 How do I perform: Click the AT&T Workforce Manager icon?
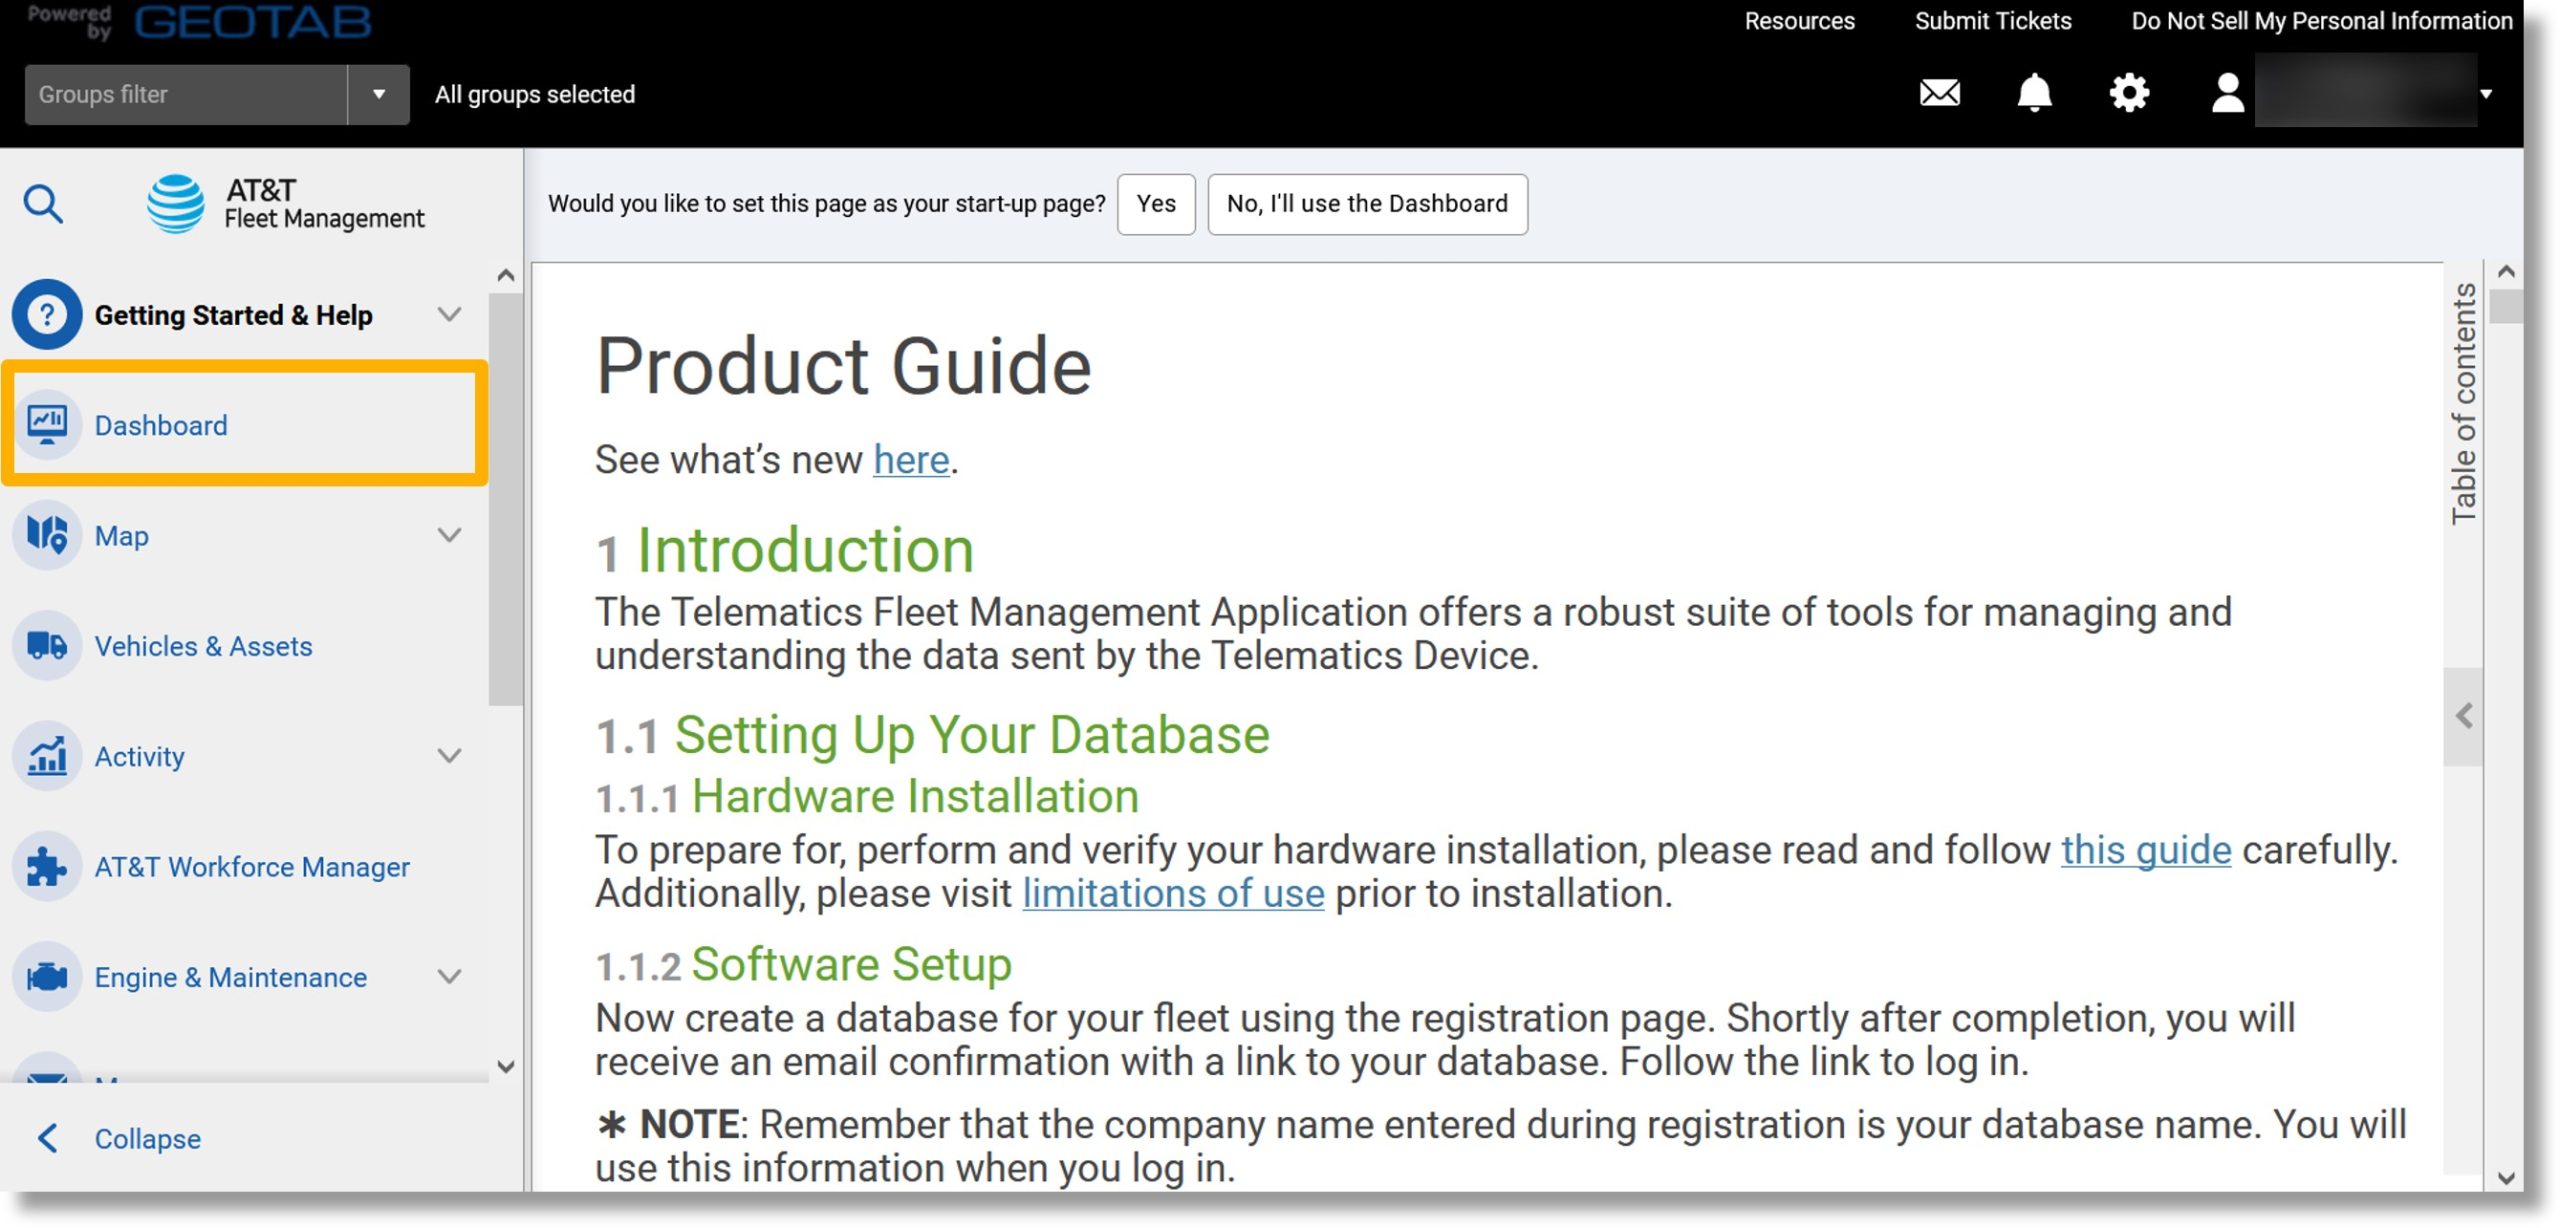click(49, 864)
